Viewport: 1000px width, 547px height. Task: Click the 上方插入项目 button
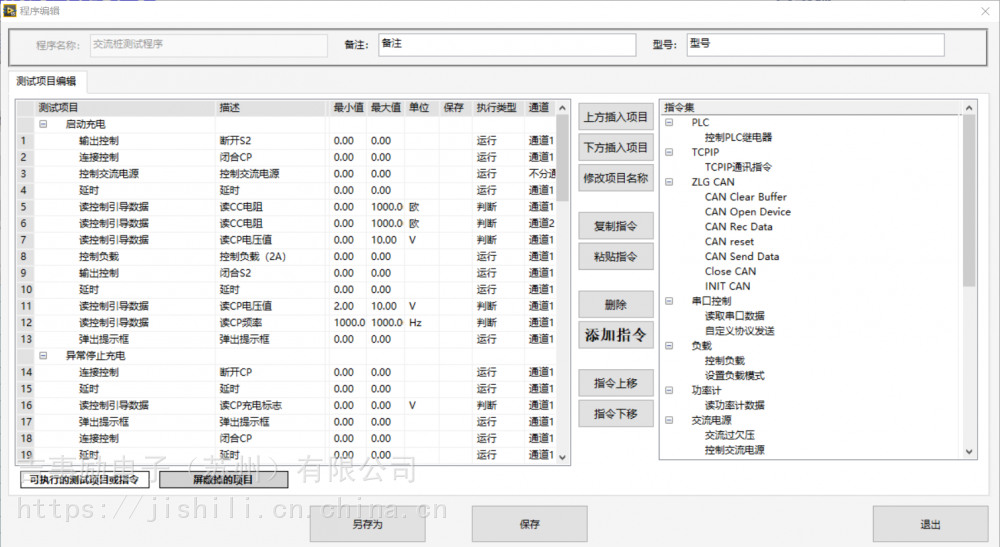[615, 116]
